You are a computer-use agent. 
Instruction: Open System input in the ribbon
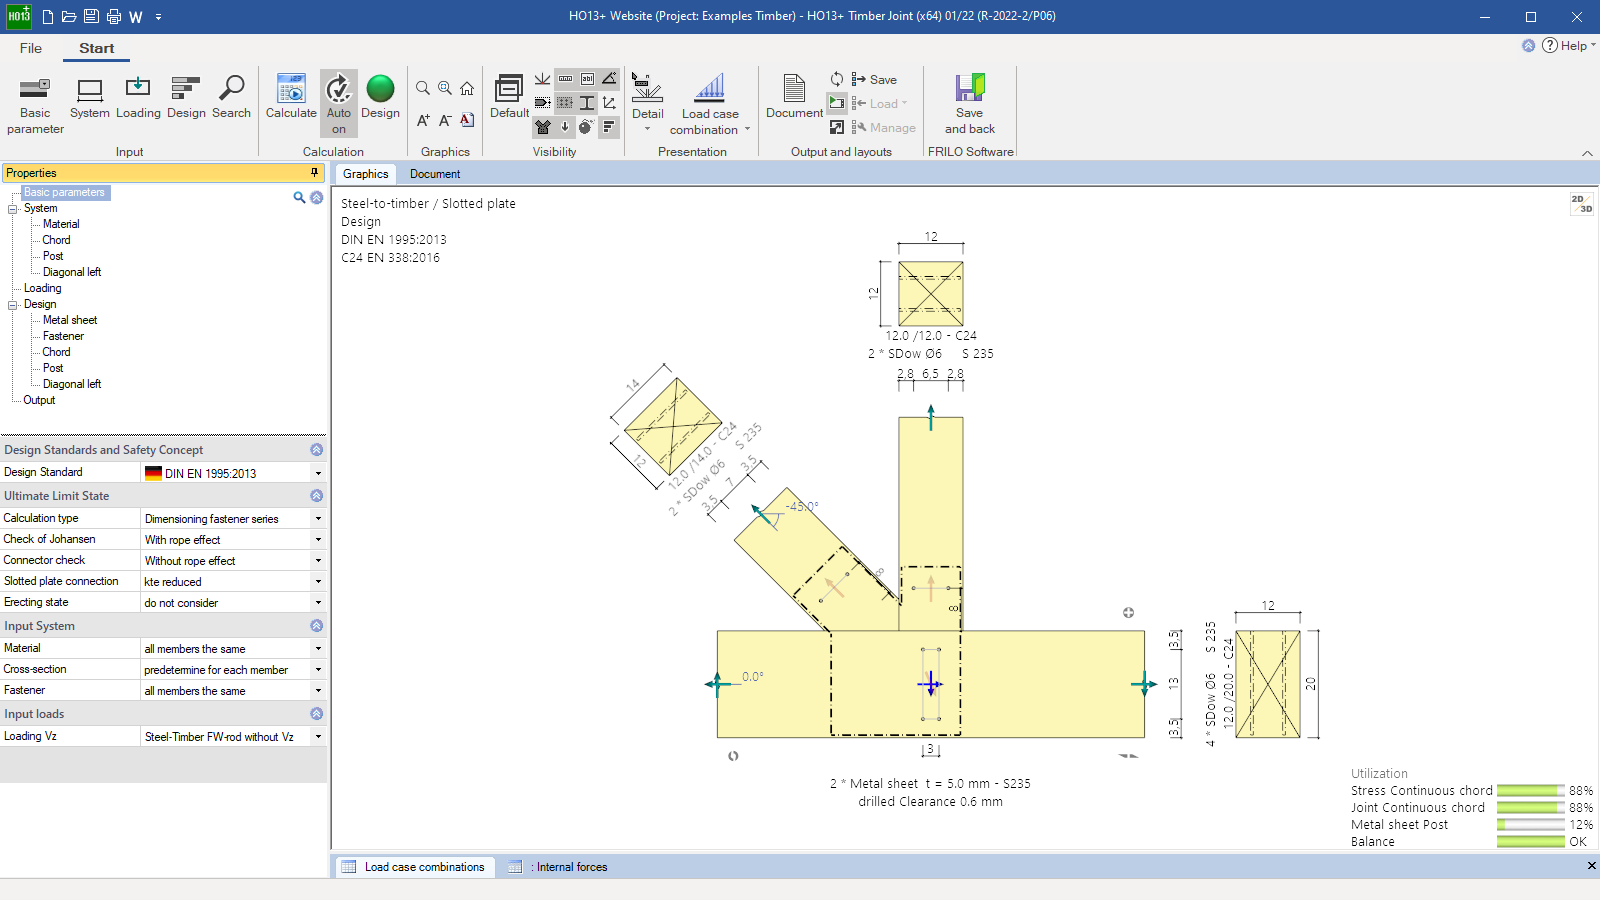pyautogui.click(x=90, y=98)
